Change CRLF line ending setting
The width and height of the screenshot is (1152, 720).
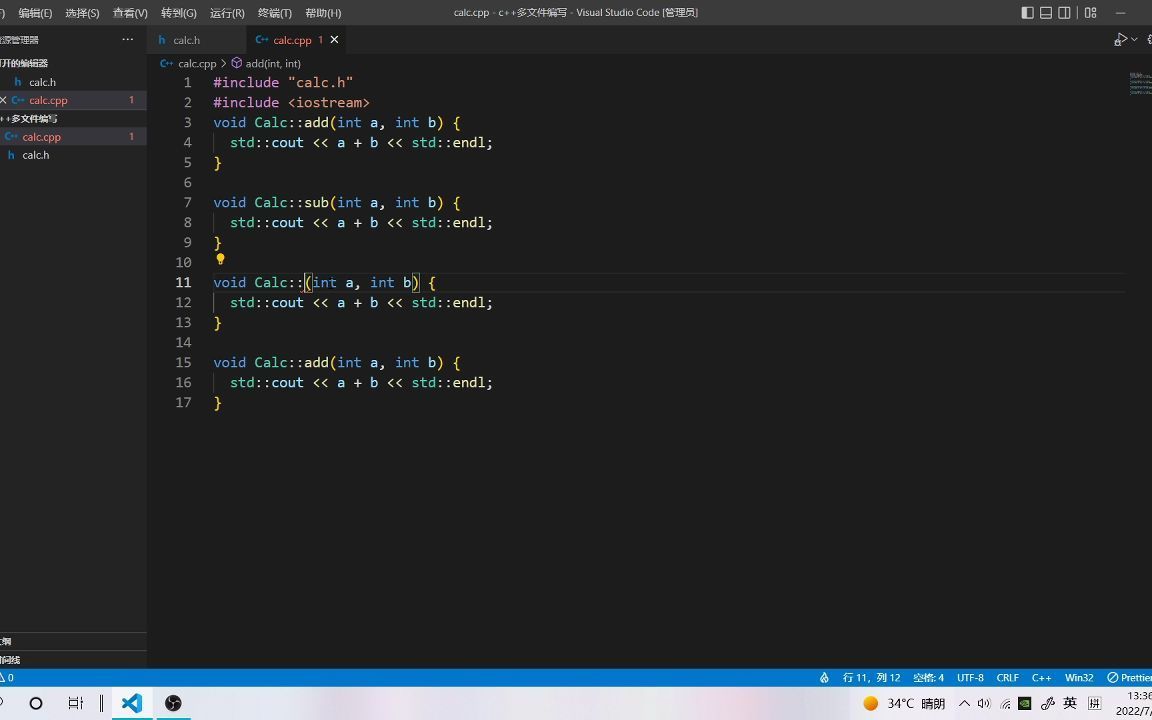coord(1007,677)
